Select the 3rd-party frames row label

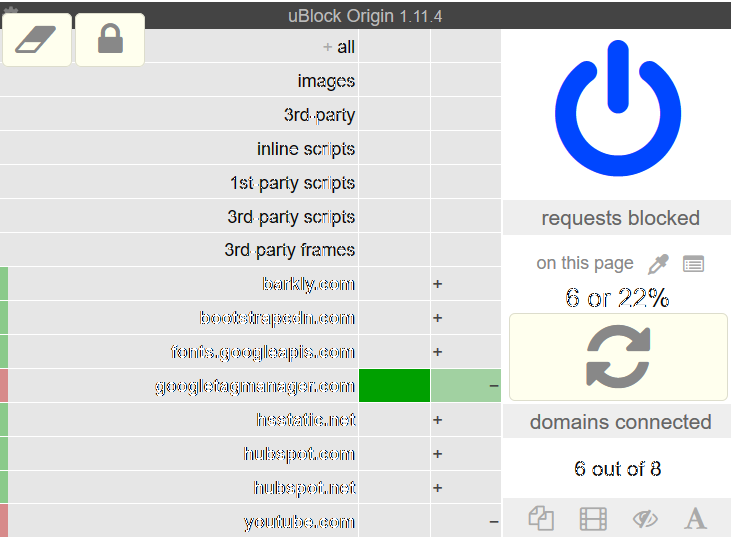pos(290,250)
